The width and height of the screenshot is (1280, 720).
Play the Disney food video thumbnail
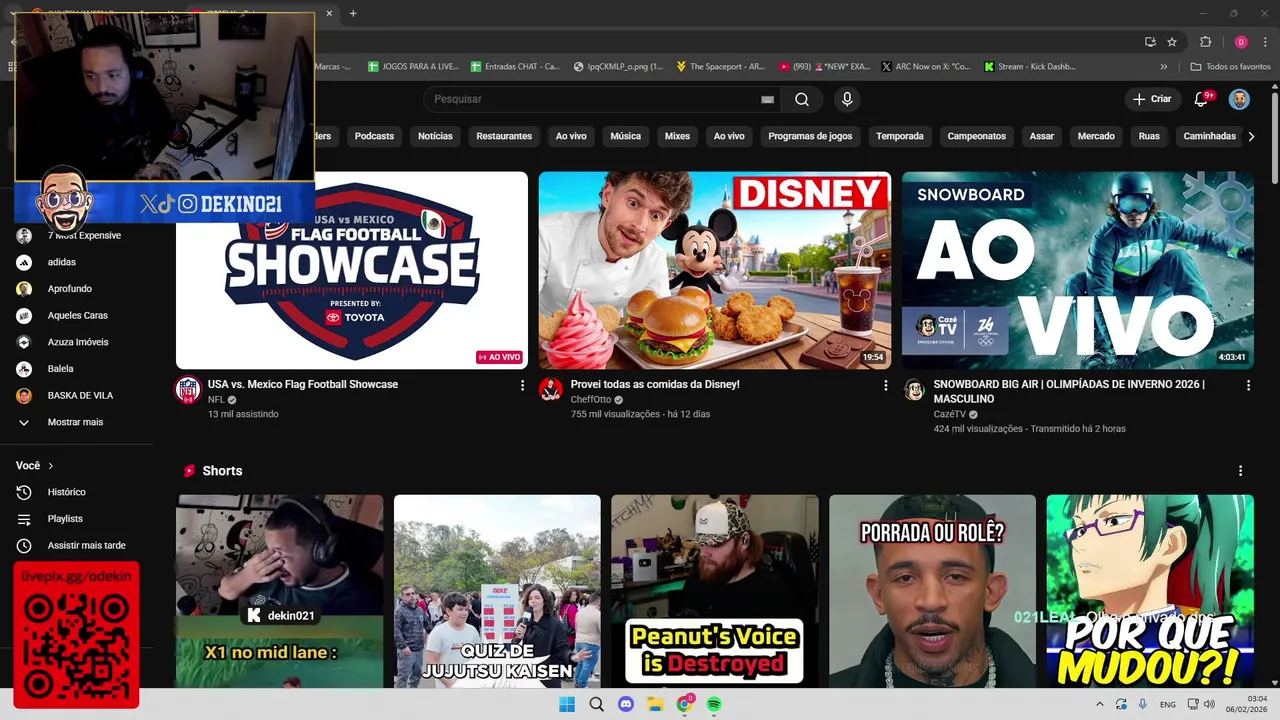click(715, 270)
